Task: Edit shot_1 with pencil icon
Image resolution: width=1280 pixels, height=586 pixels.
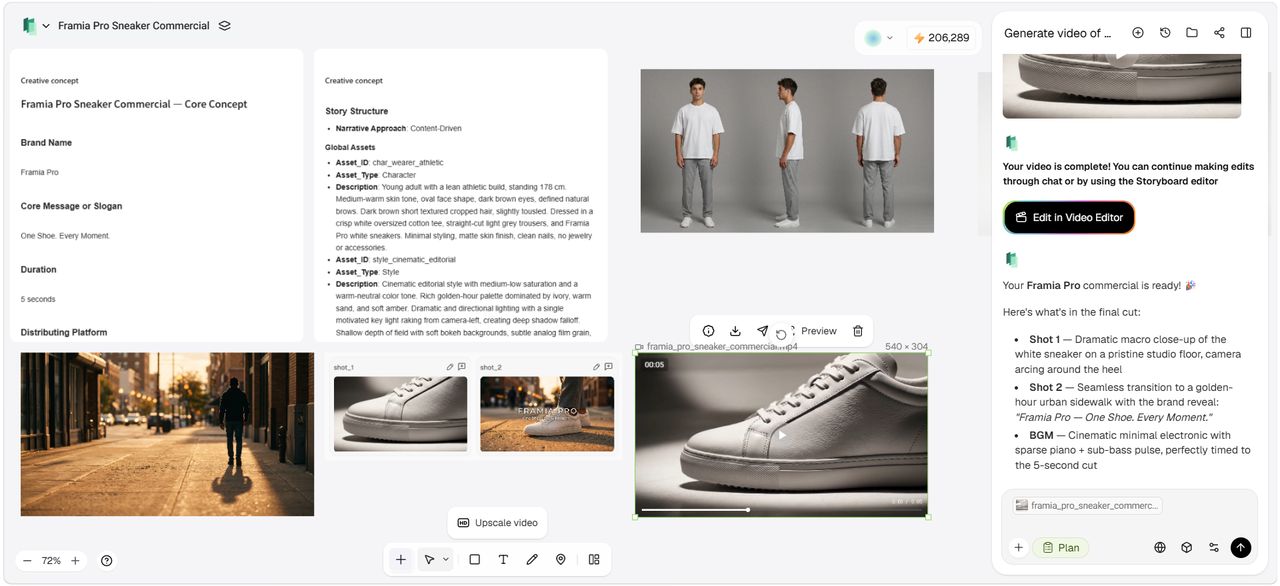Action: [x=450, y=367]
